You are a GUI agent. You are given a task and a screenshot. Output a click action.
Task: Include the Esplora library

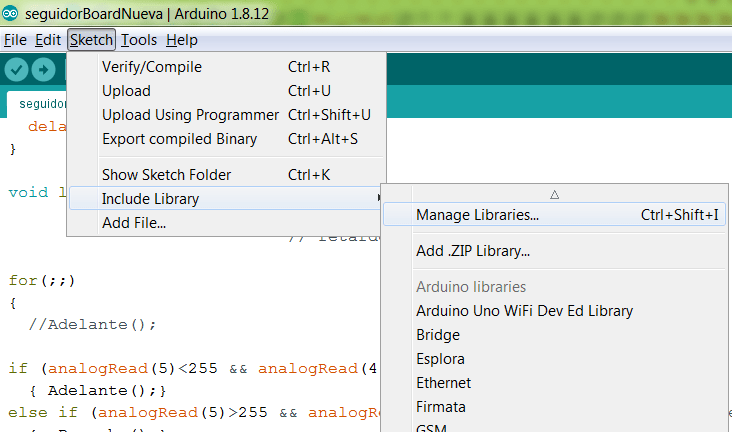click(x=554, y=359)
